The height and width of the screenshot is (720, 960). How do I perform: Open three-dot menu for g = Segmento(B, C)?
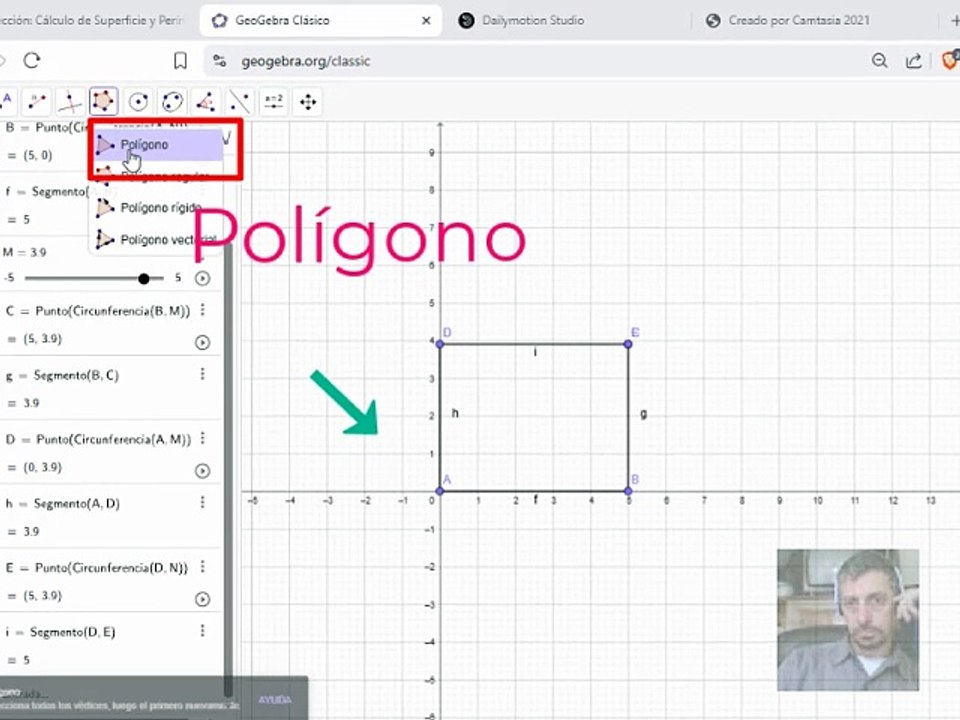(203, 374)
